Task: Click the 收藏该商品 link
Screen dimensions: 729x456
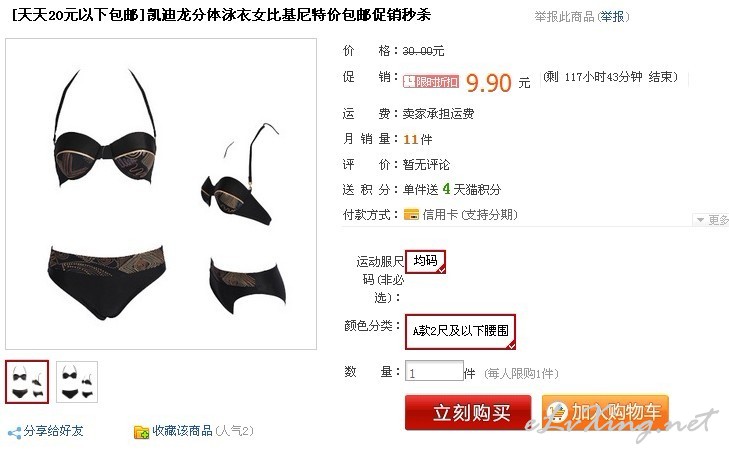Action: [x=182, y=431]
